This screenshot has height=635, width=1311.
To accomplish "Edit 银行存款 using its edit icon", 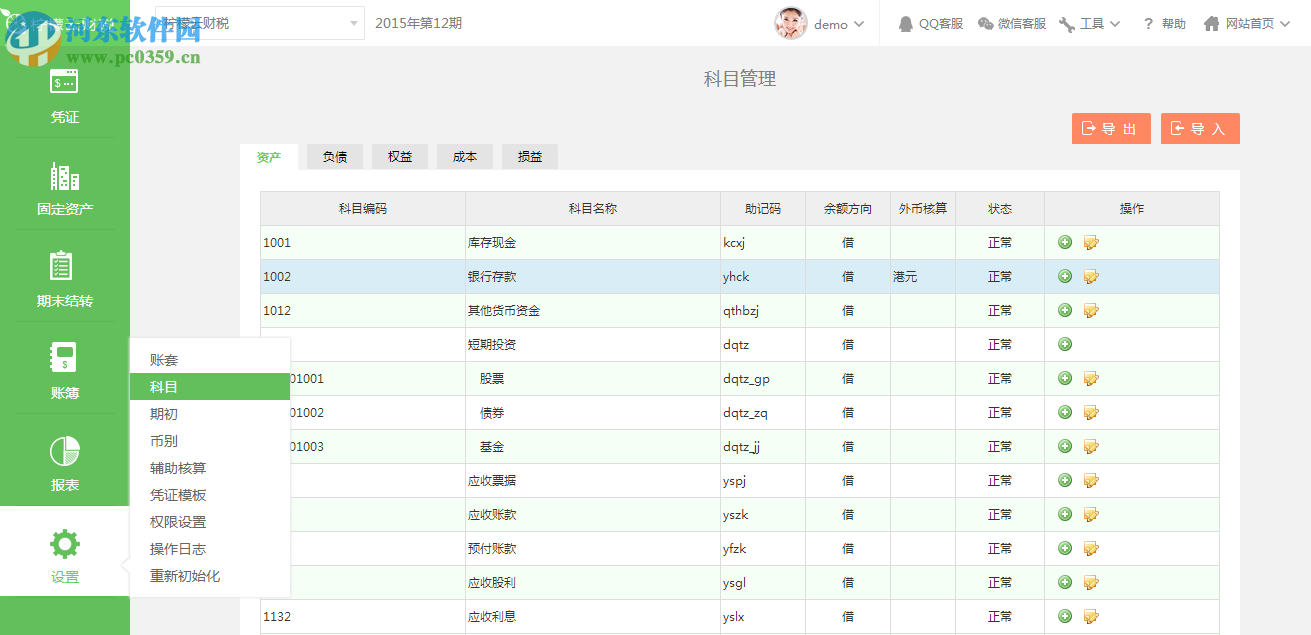I will click(1090, 276).
